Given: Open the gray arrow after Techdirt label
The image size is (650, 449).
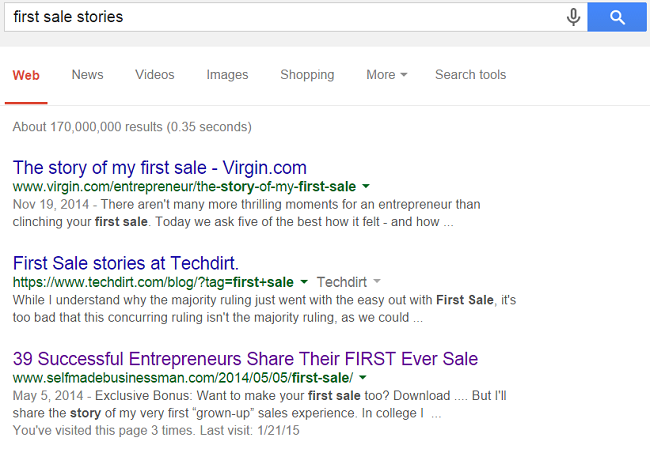Looking at the screenshot, I should [x=377, y=283].
